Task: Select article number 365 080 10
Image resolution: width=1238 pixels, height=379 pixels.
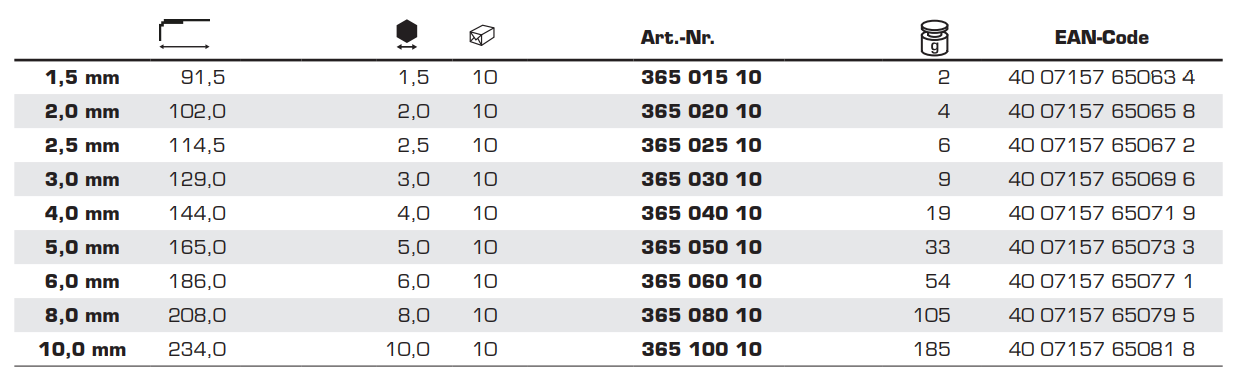Action: pos(701,316)
